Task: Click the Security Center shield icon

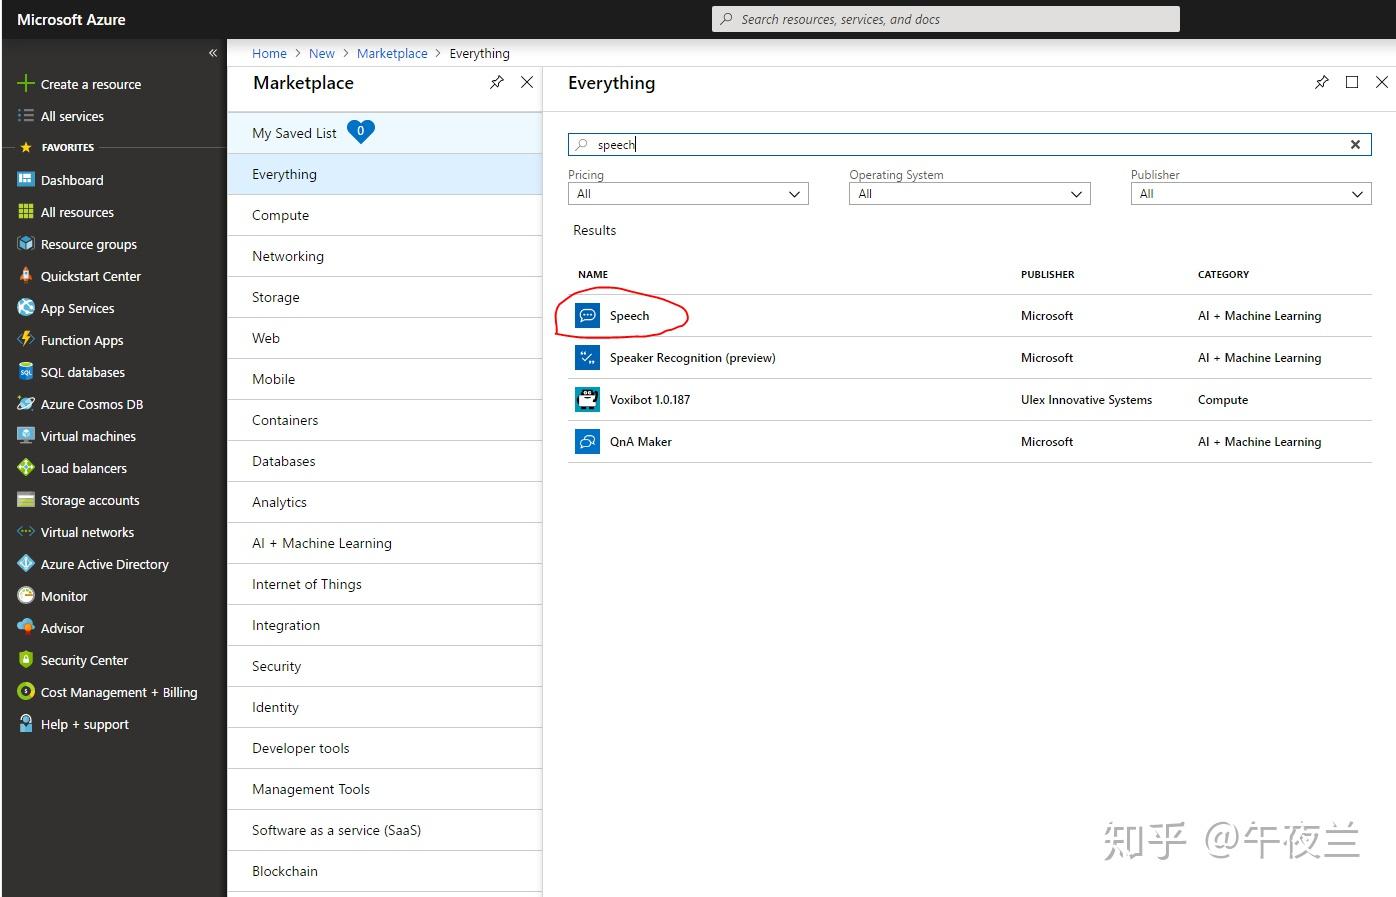Action: (x=26, y=660)
